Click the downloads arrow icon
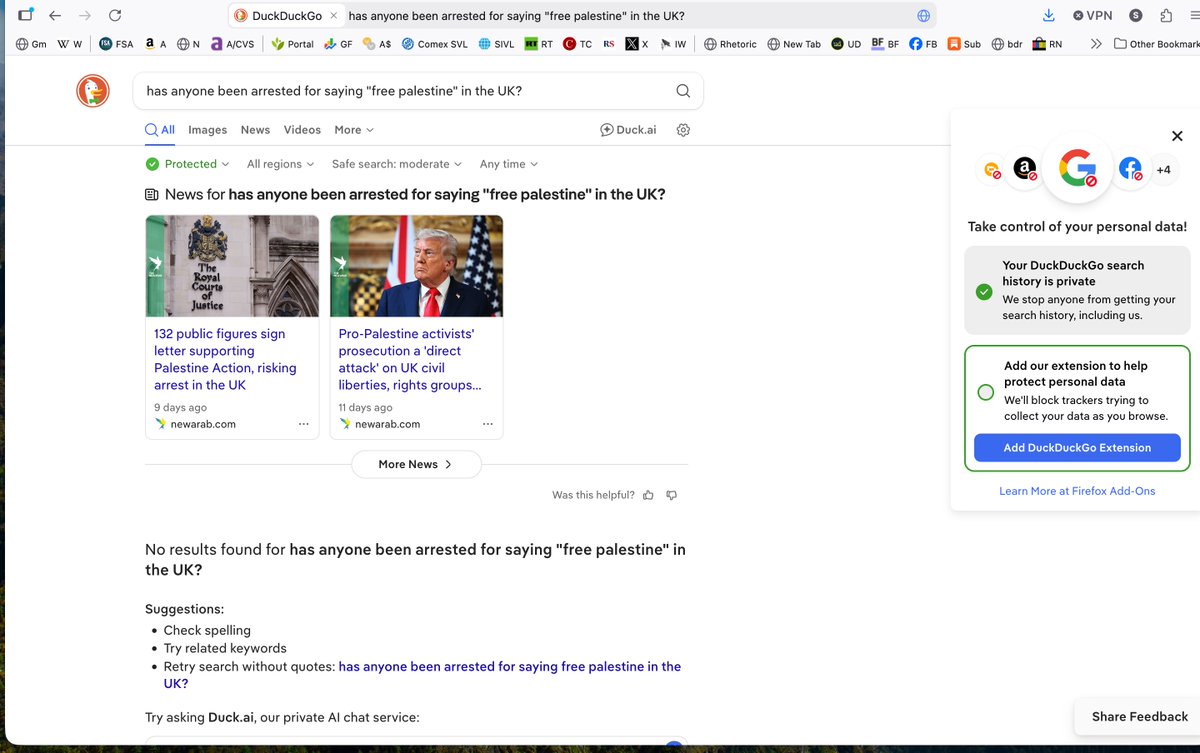Image resolution: width=1200 pixels, height=753 pixels. point(1048,15)
